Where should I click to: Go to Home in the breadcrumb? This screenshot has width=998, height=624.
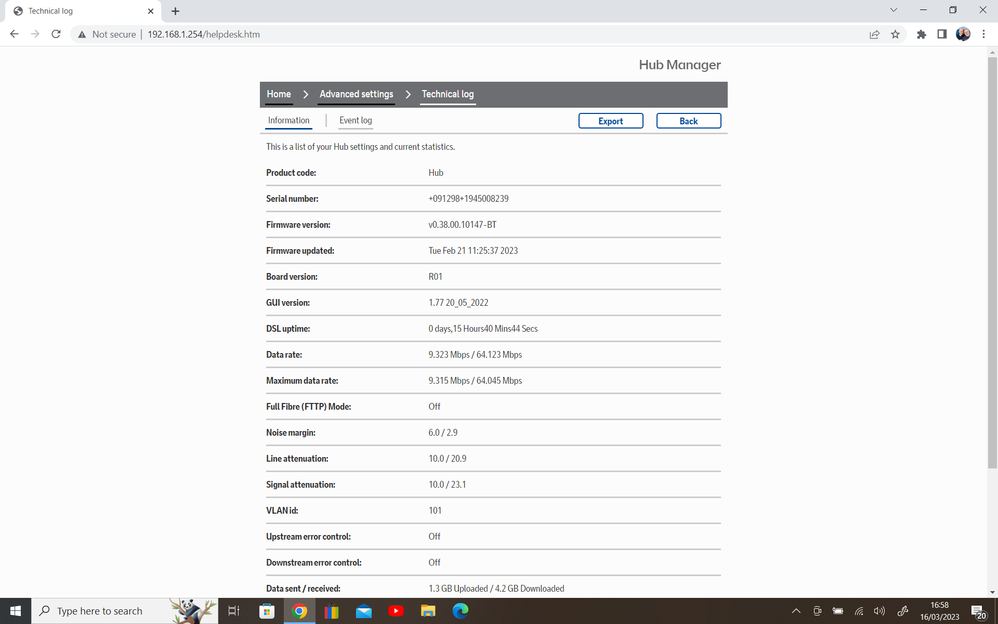point(279,94)
